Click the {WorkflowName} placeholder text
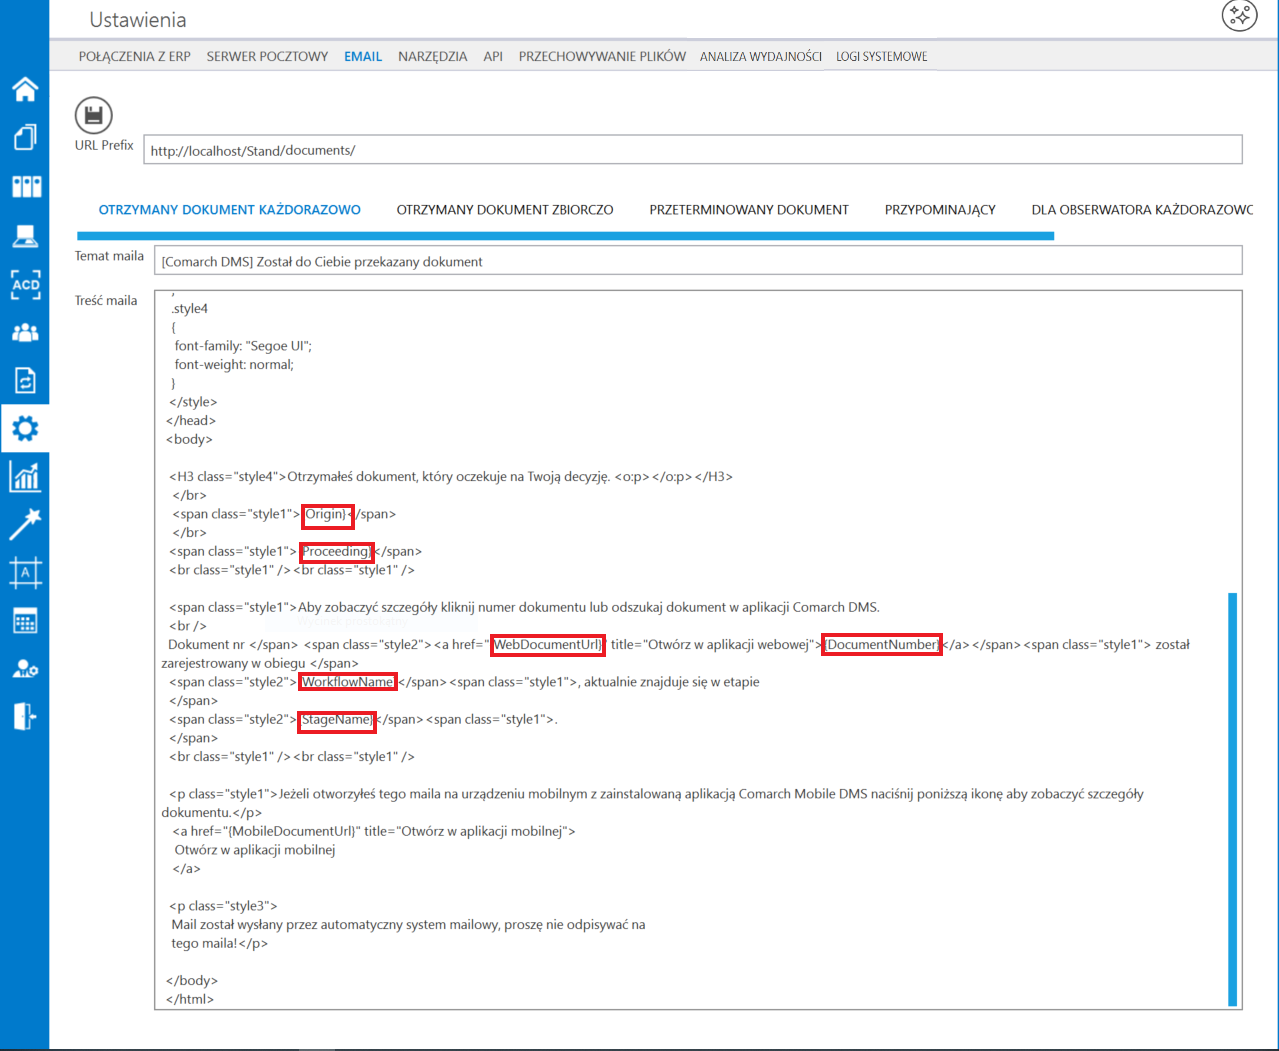1279x1051 pixels. coord(347,682)
